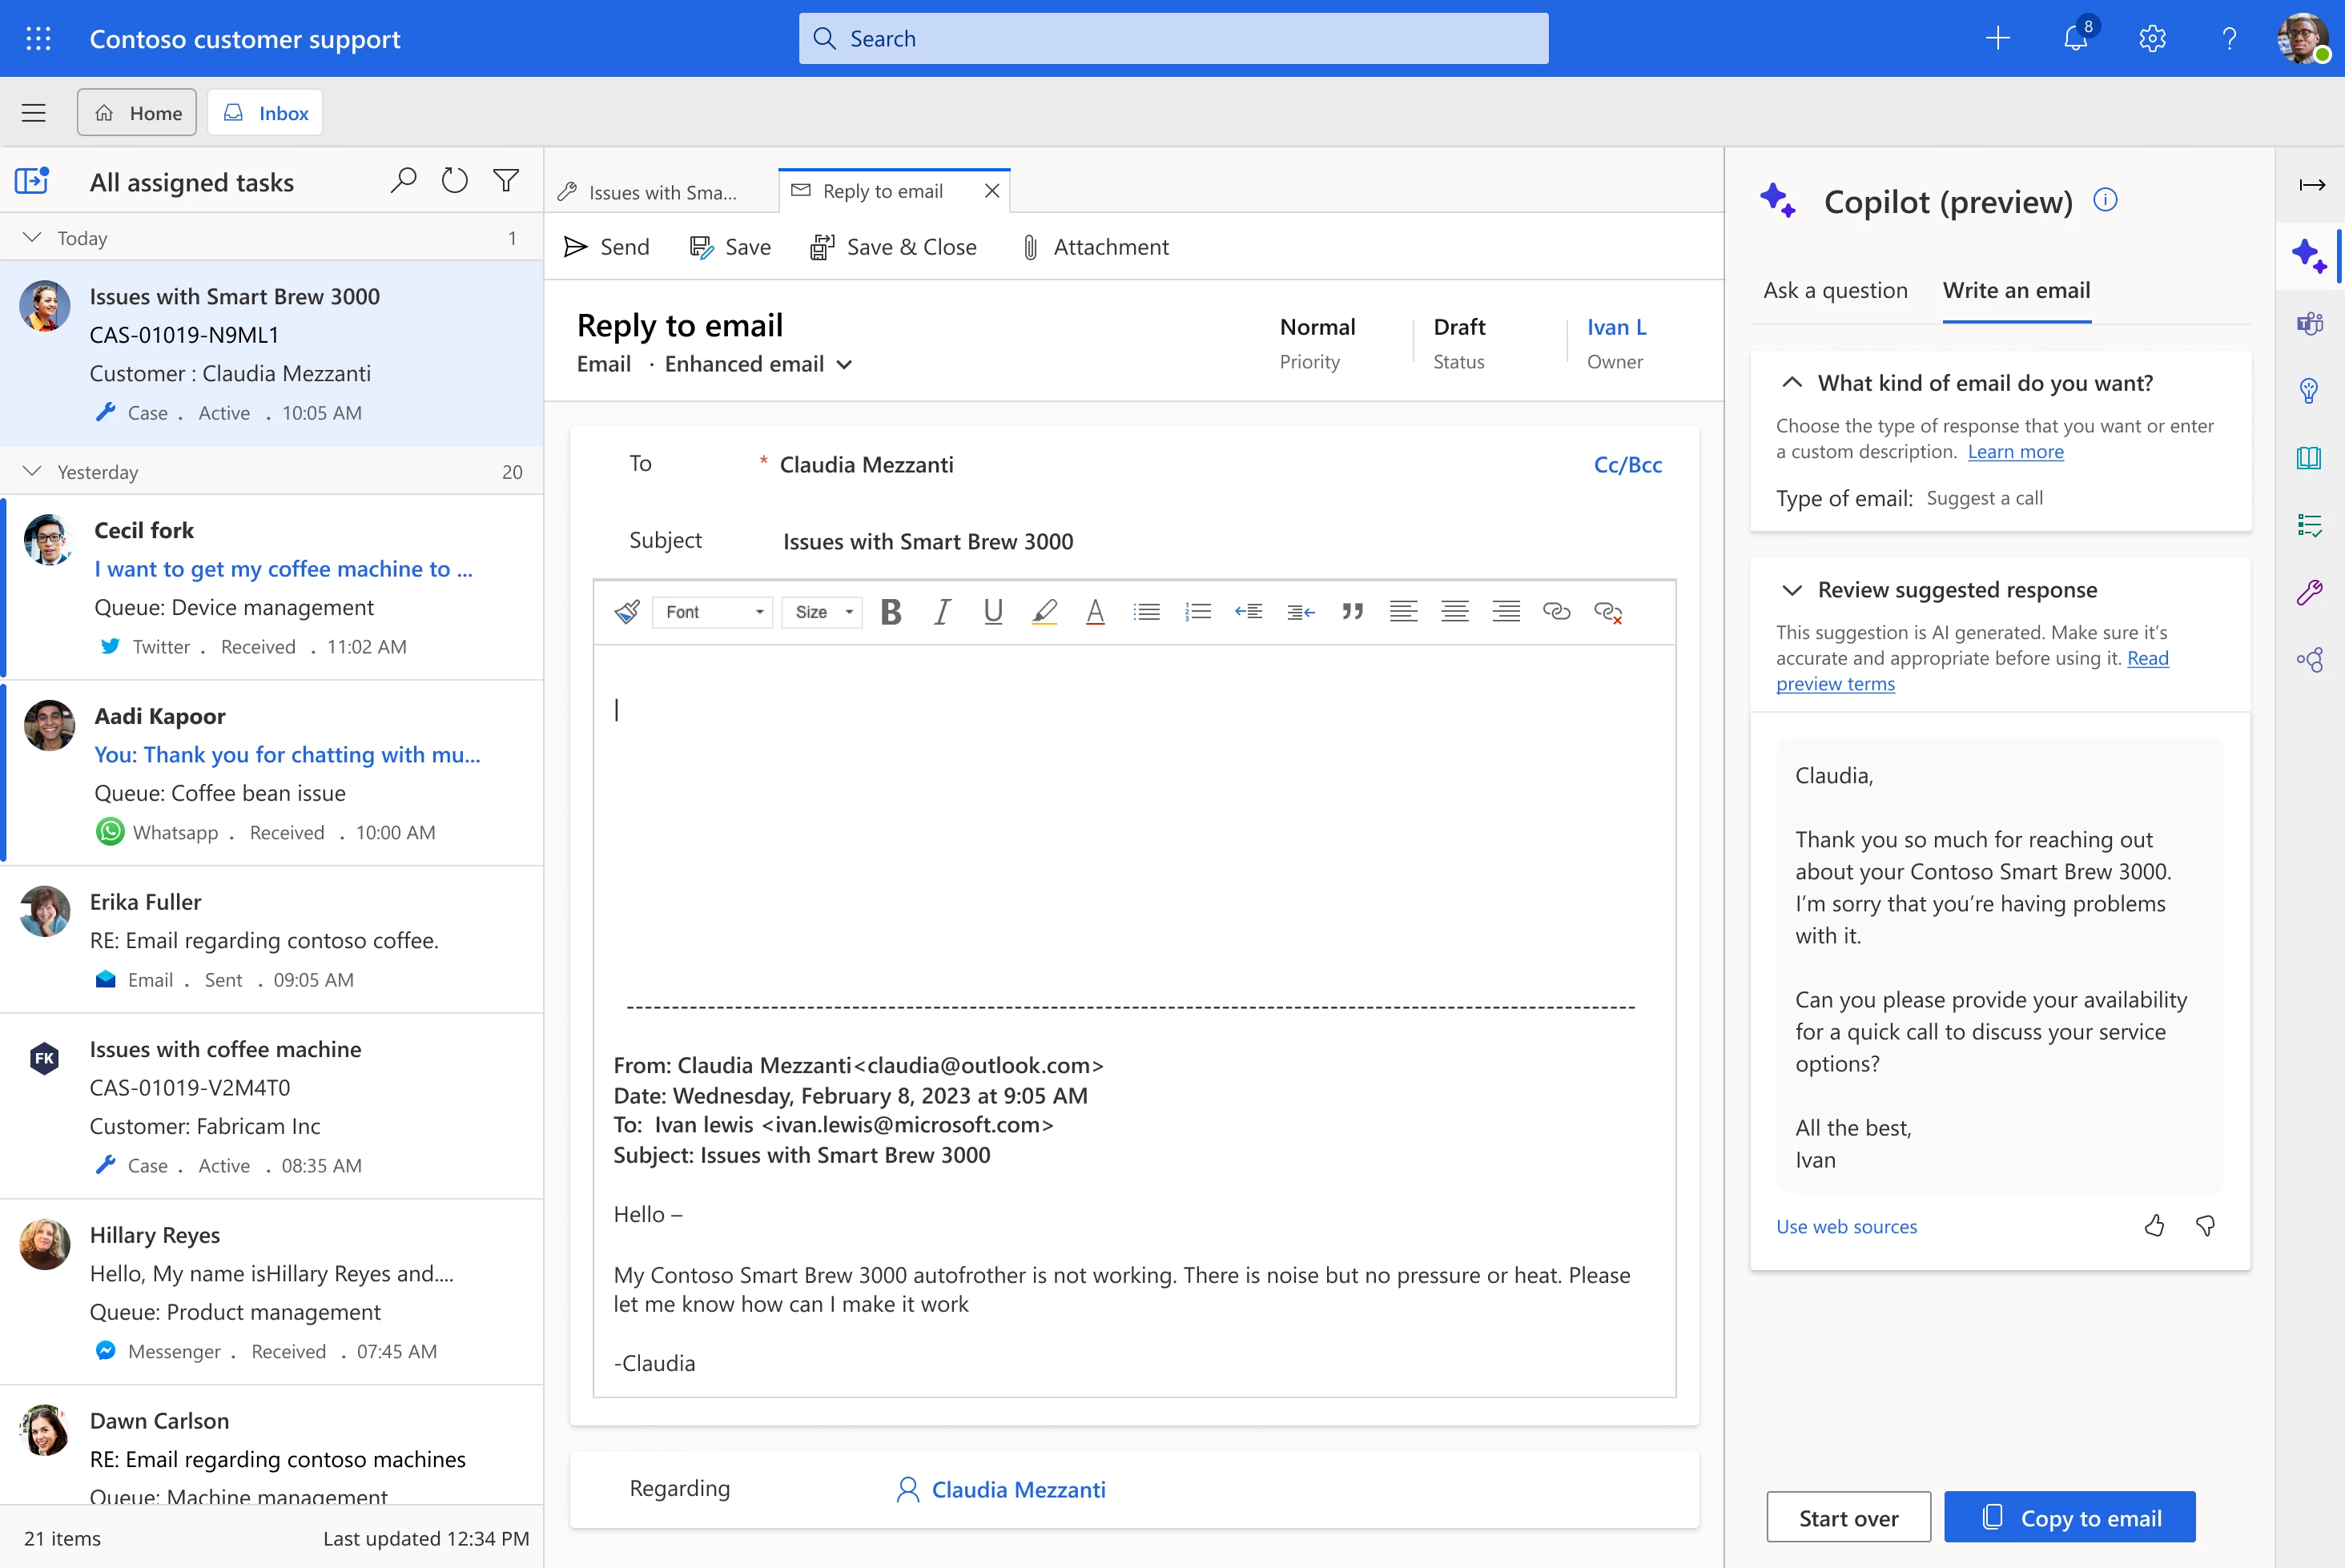The width and height of the screenshot is (2345, 1568).
Task: Select the agent scripts checklist icon
Action: pyautogui.click(x=2311, y=525)
